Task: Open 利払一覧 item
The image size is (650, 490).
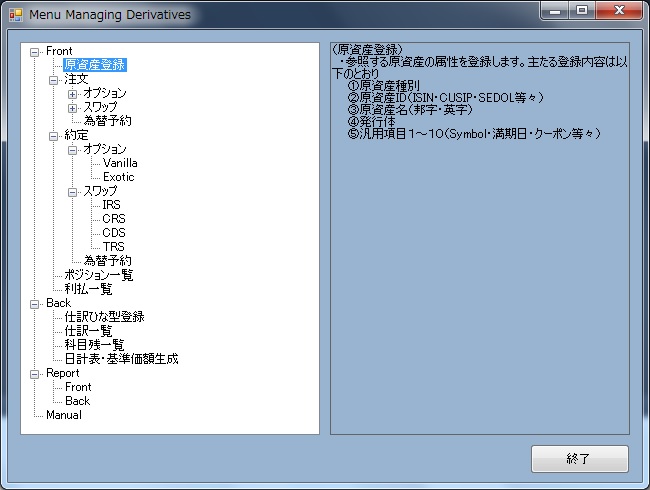Action: (88, 289)
